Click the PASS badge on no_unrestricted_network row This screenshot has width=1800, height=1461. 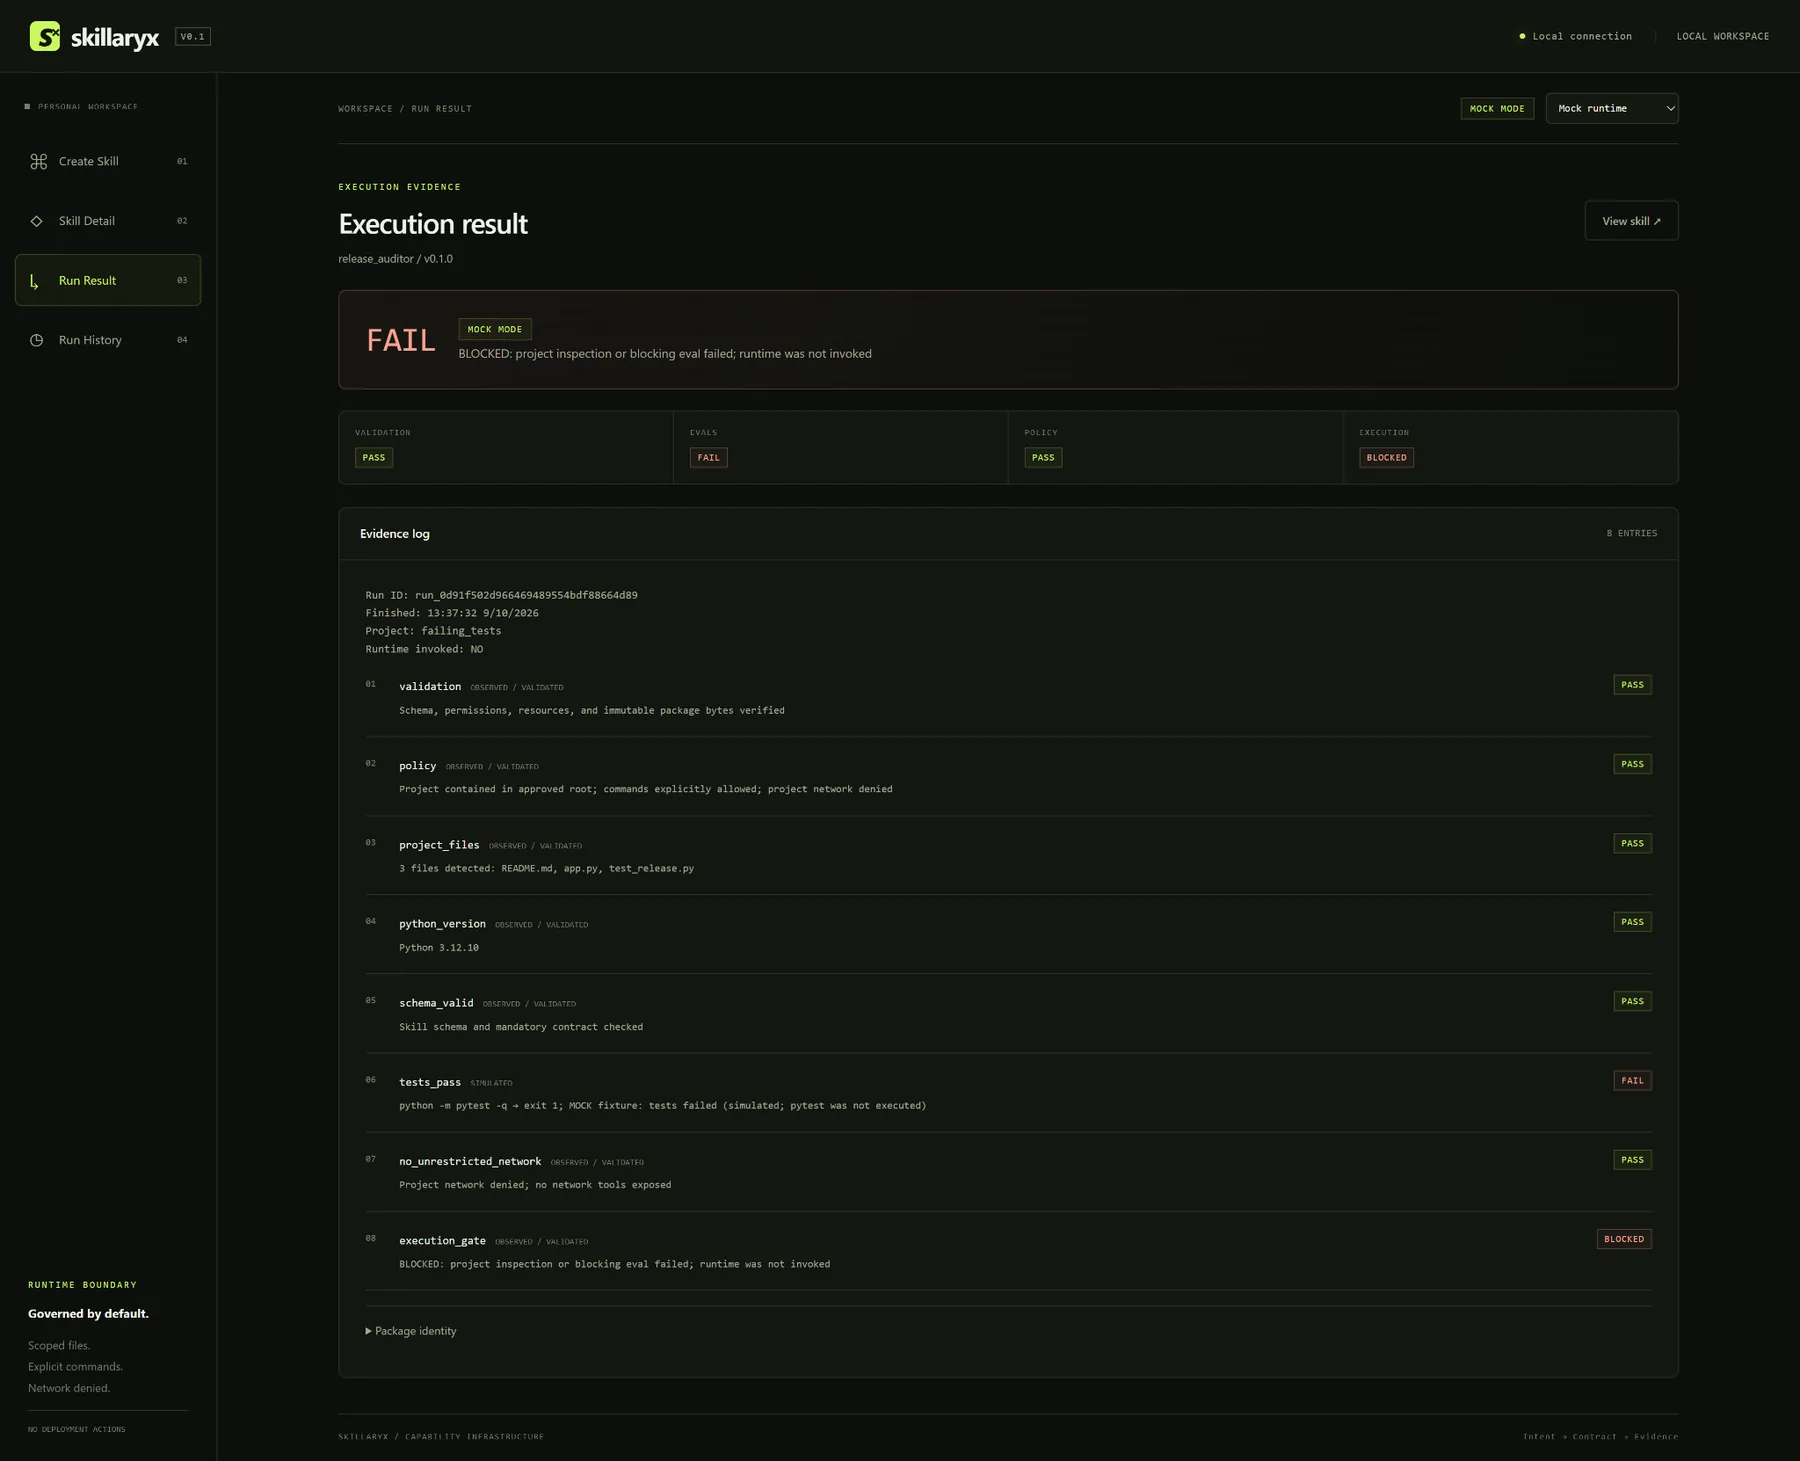coord(1632,1160)
